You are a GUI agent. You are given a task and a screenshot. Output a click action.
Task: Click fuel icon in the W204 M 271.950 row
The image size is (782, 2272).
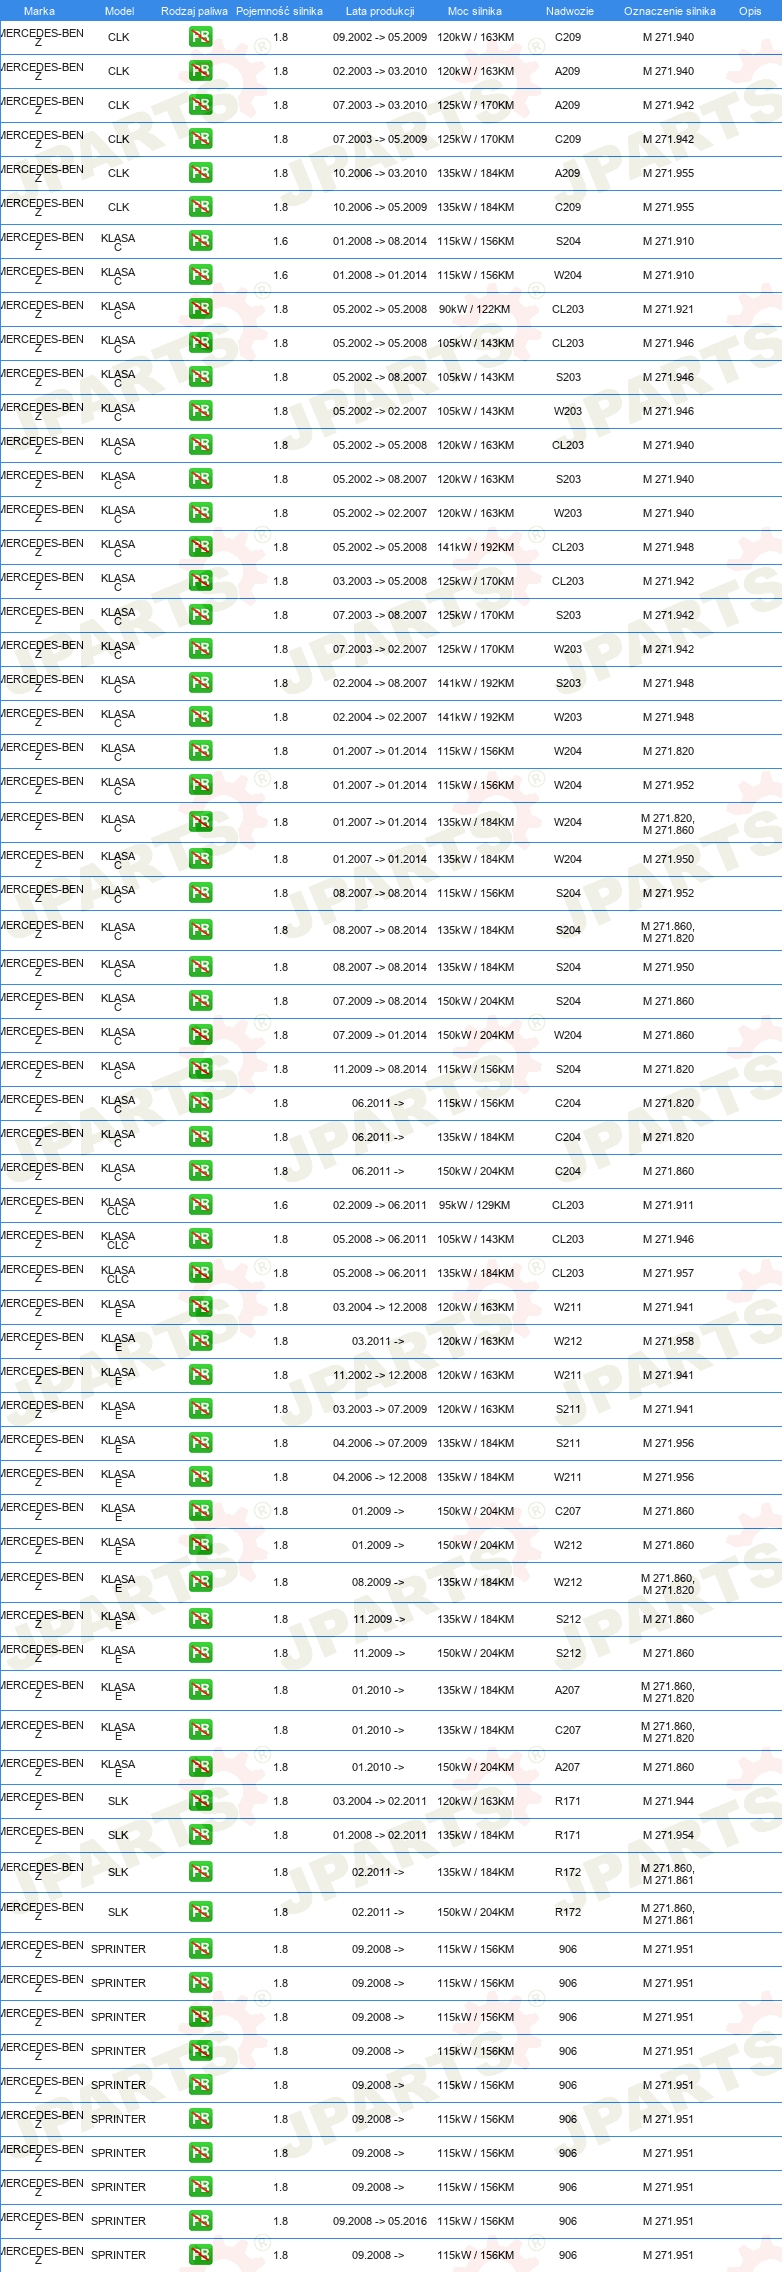point(201,859)
